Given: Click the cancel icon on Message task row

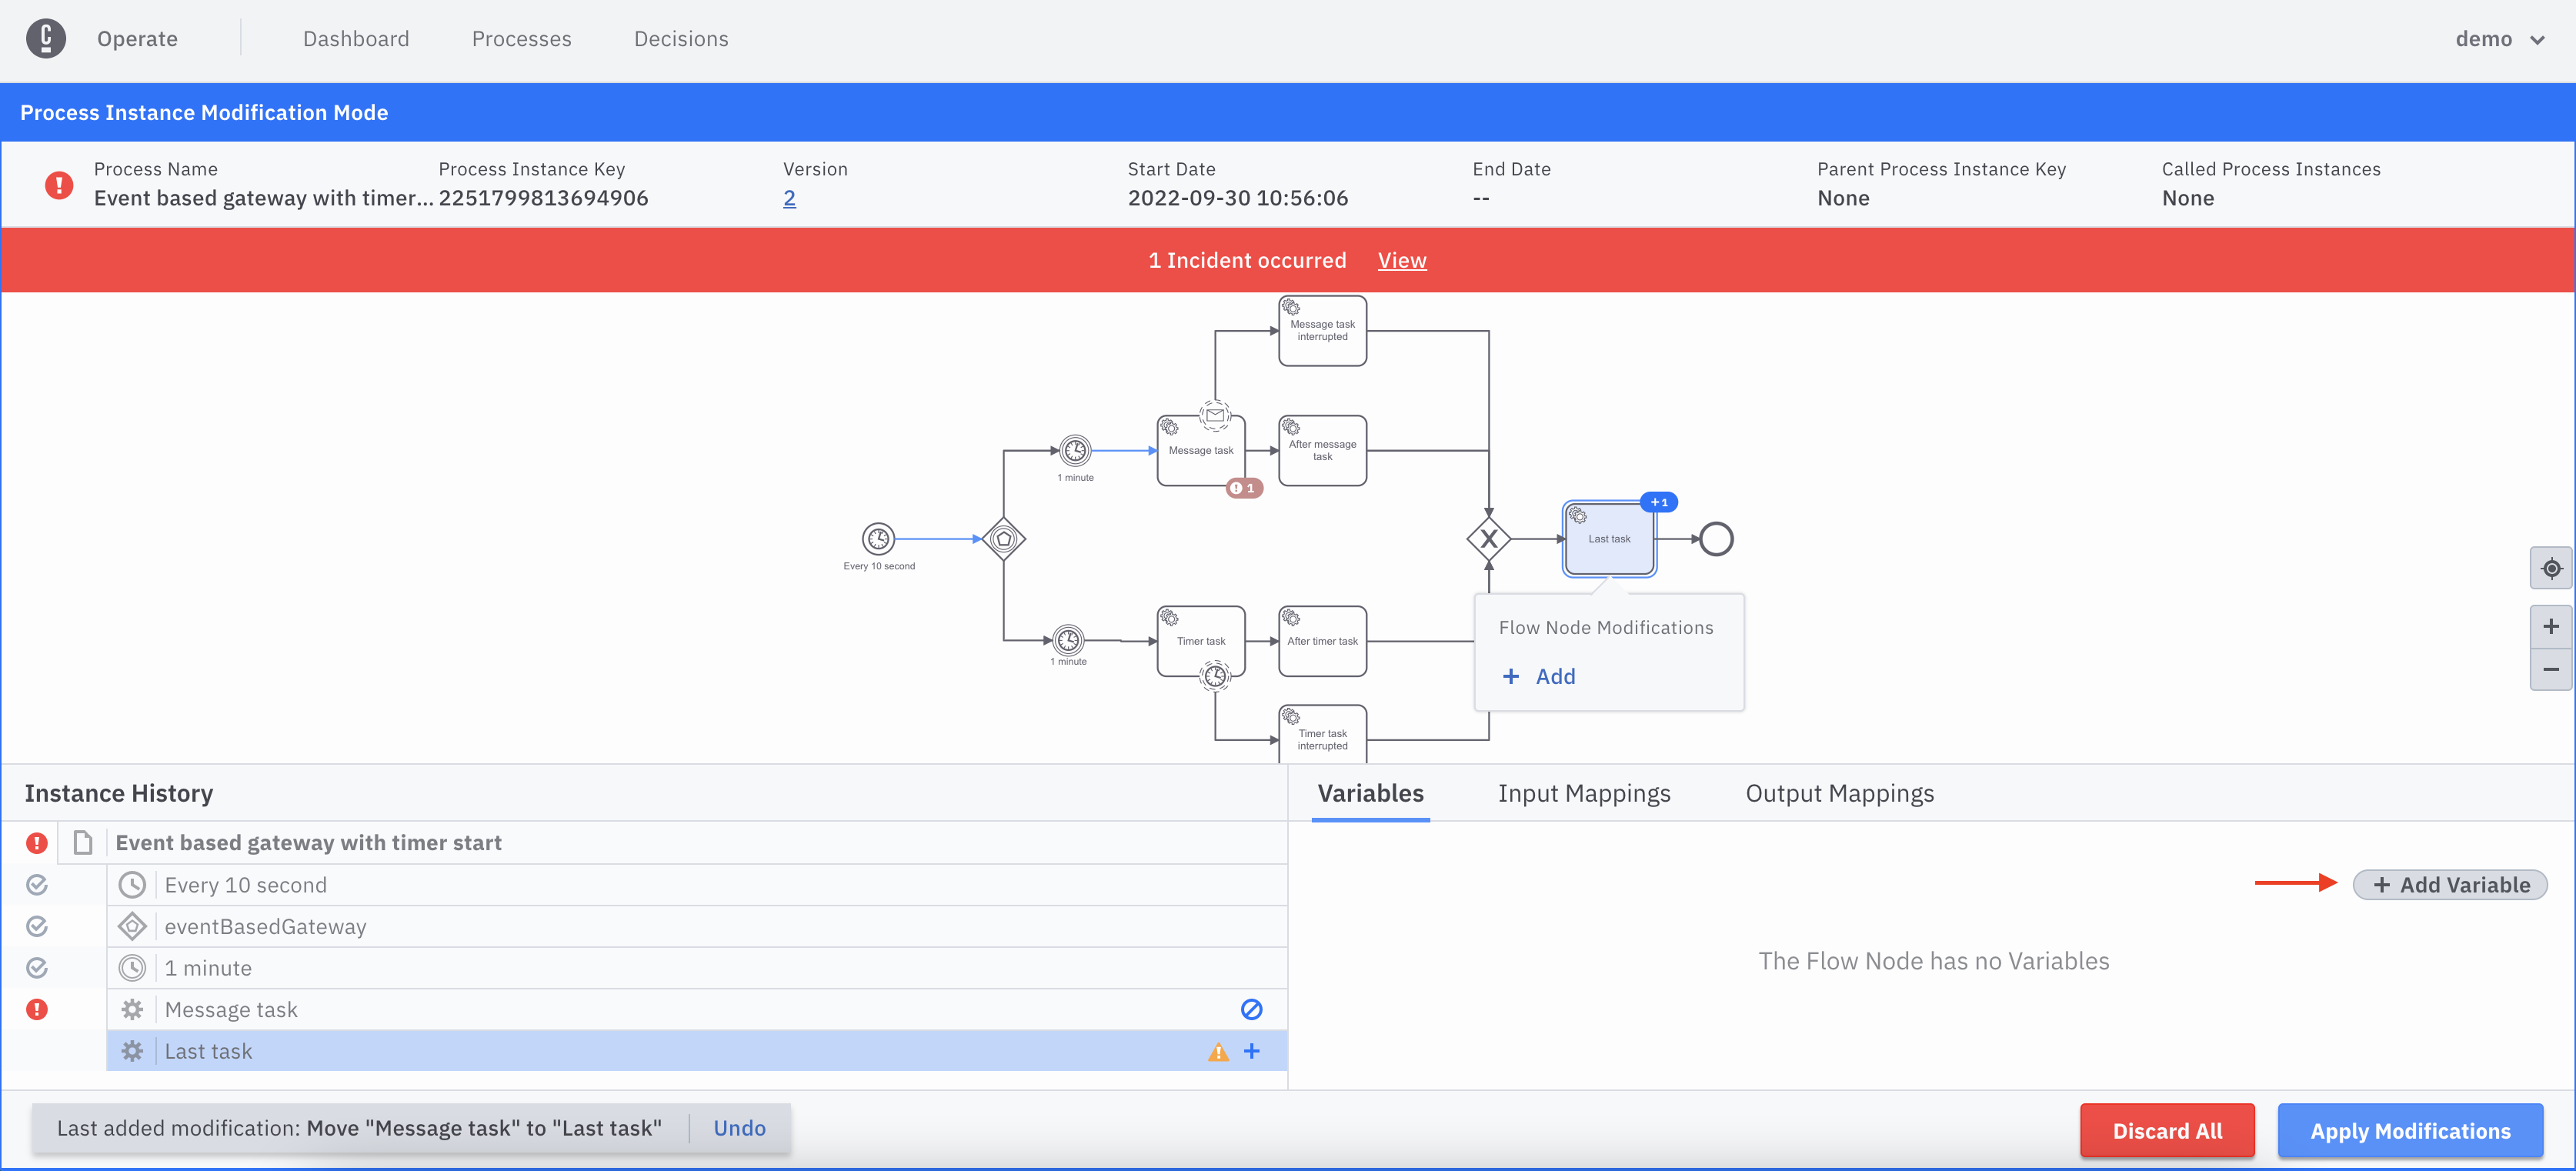Looking at the screenshot, I should pyautogui.click(x=1249, y=1009).
